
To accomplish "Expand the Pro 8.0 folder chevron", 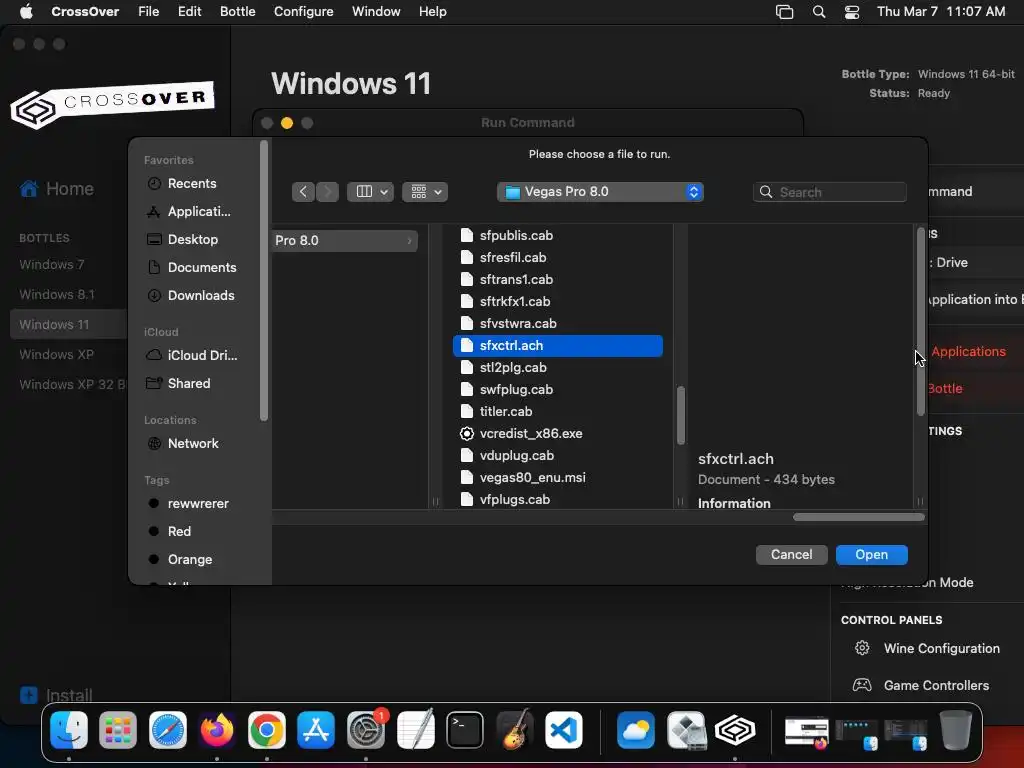I will click(409, 241).
